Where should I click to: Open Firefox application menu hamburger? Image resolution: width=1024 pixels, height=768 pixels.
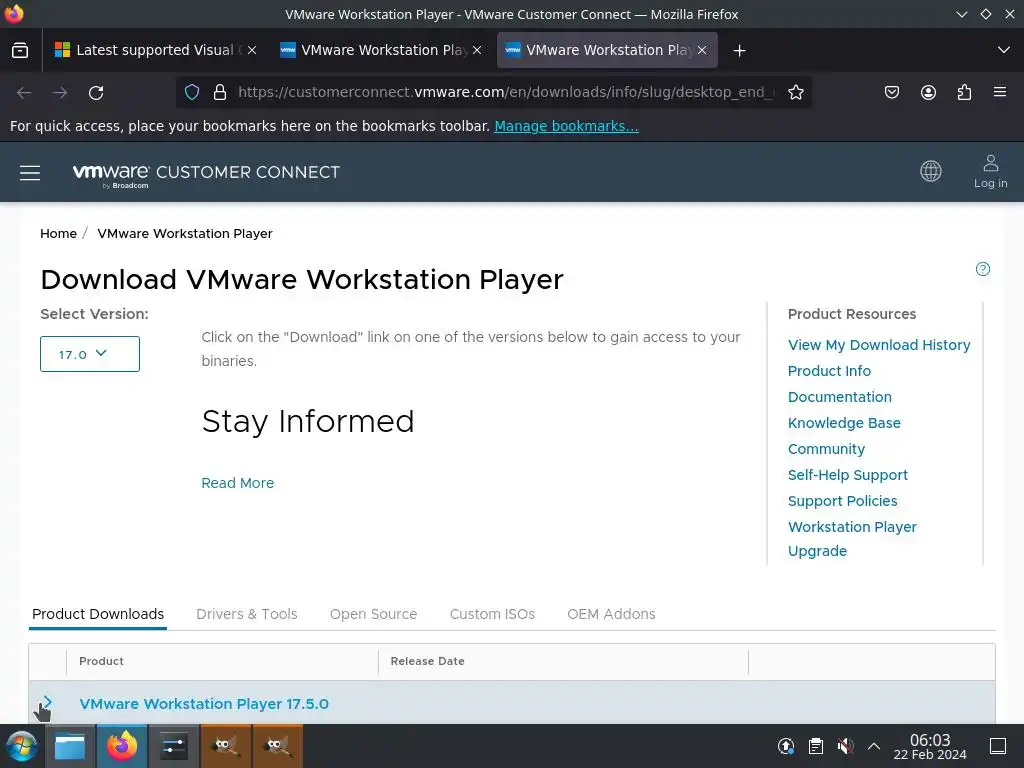click(1000, 93)
